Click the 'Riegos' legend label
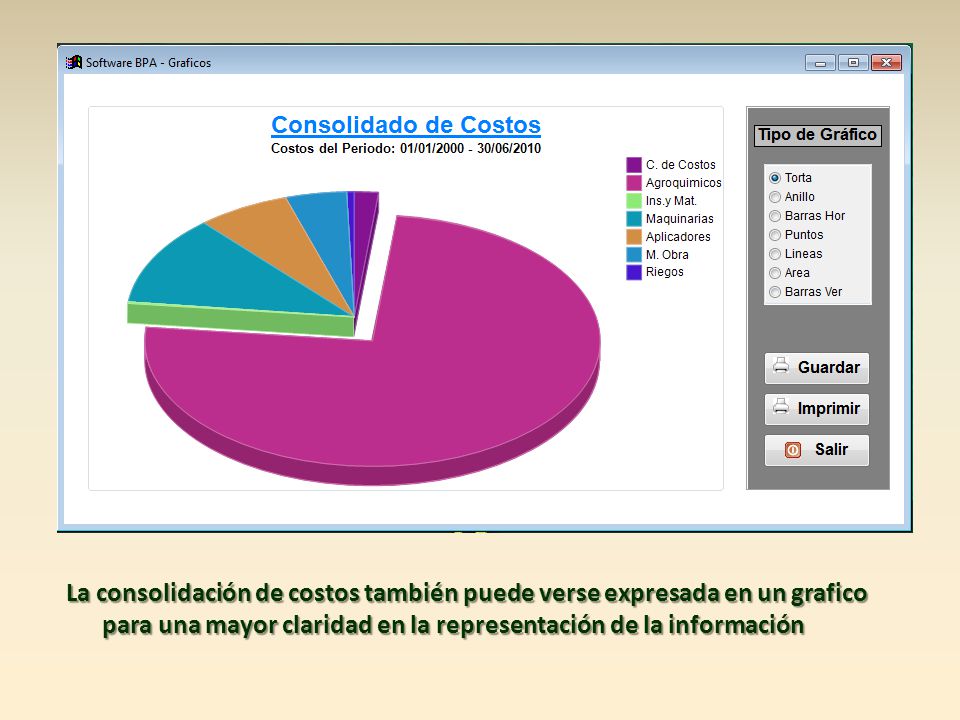 pyautogui.click(x=664, y=272)
